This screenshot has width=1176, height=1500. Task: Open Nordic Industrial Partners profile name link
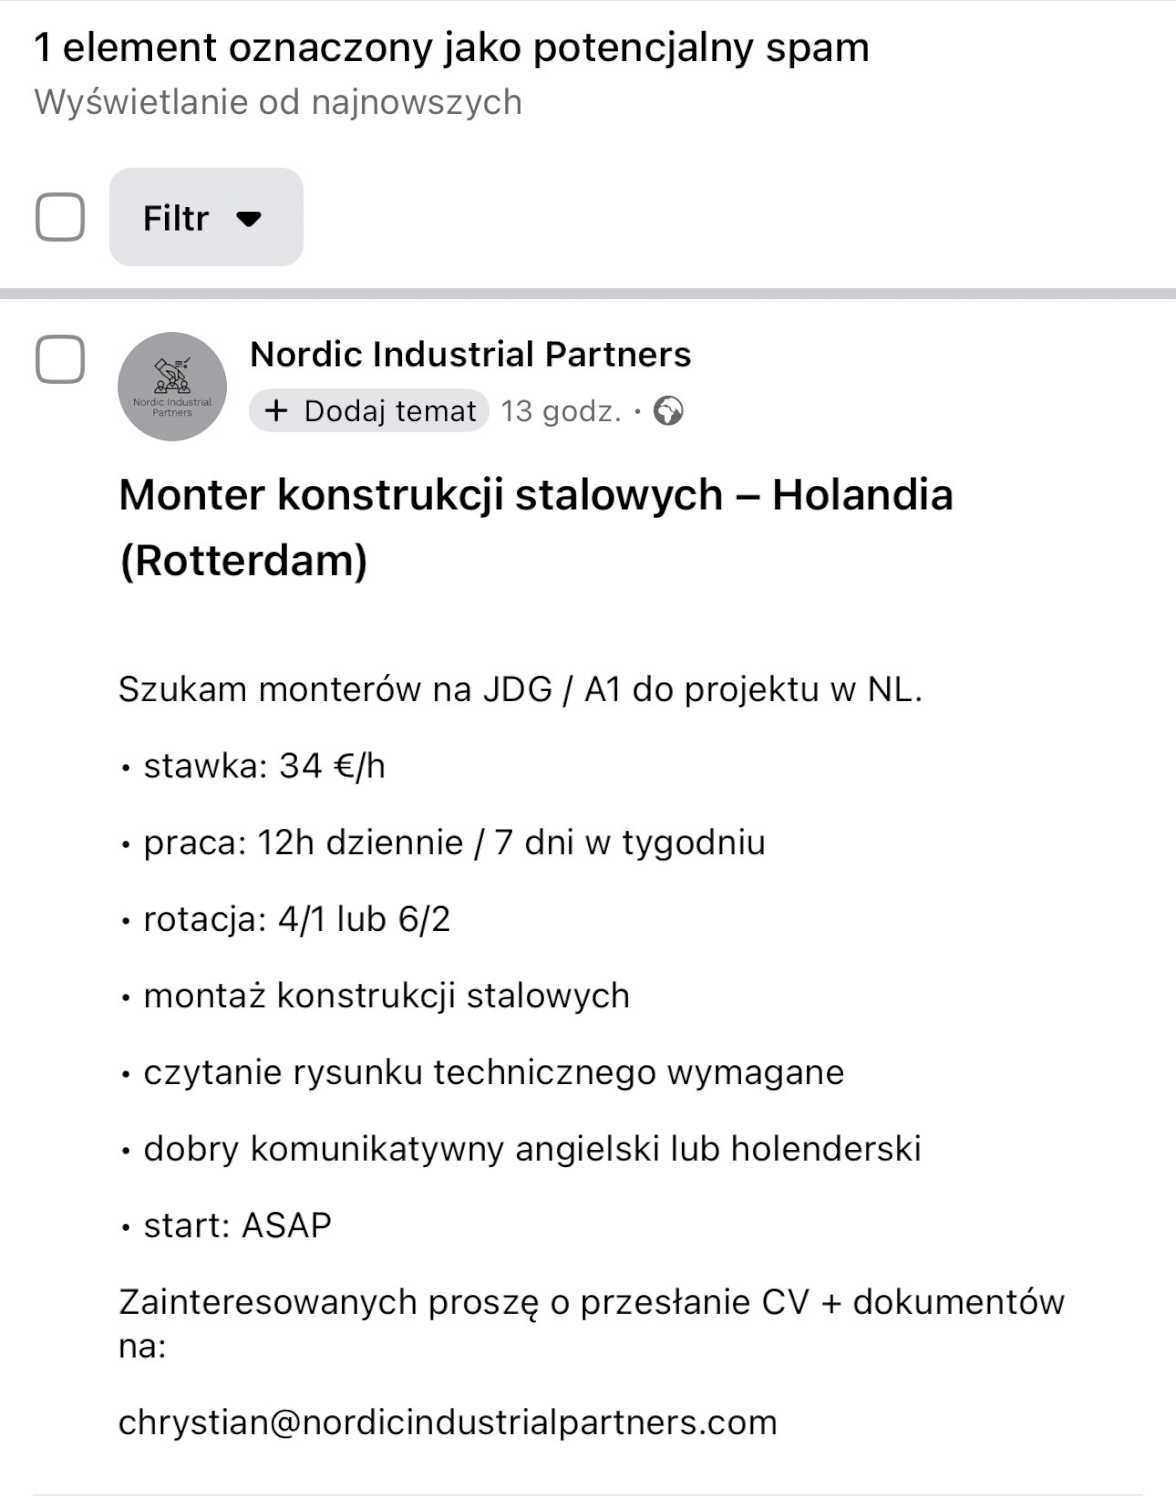point(470,354)
